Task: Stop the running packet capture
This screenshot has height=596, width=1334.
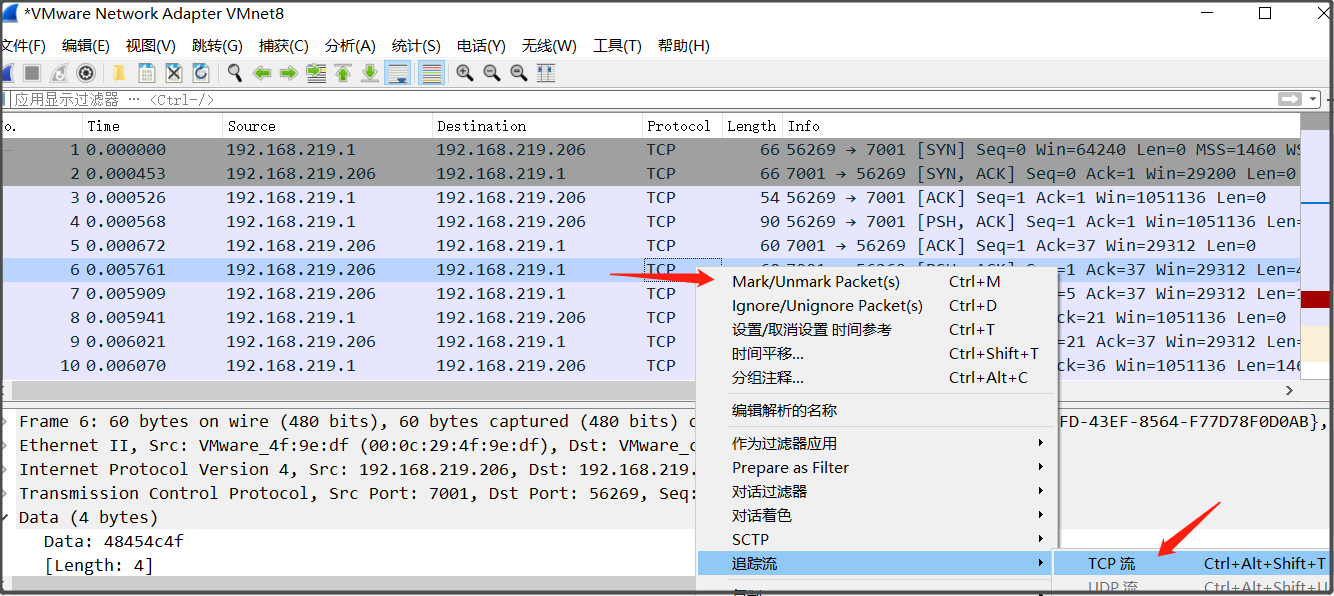Action: click(x=32, y=73)
